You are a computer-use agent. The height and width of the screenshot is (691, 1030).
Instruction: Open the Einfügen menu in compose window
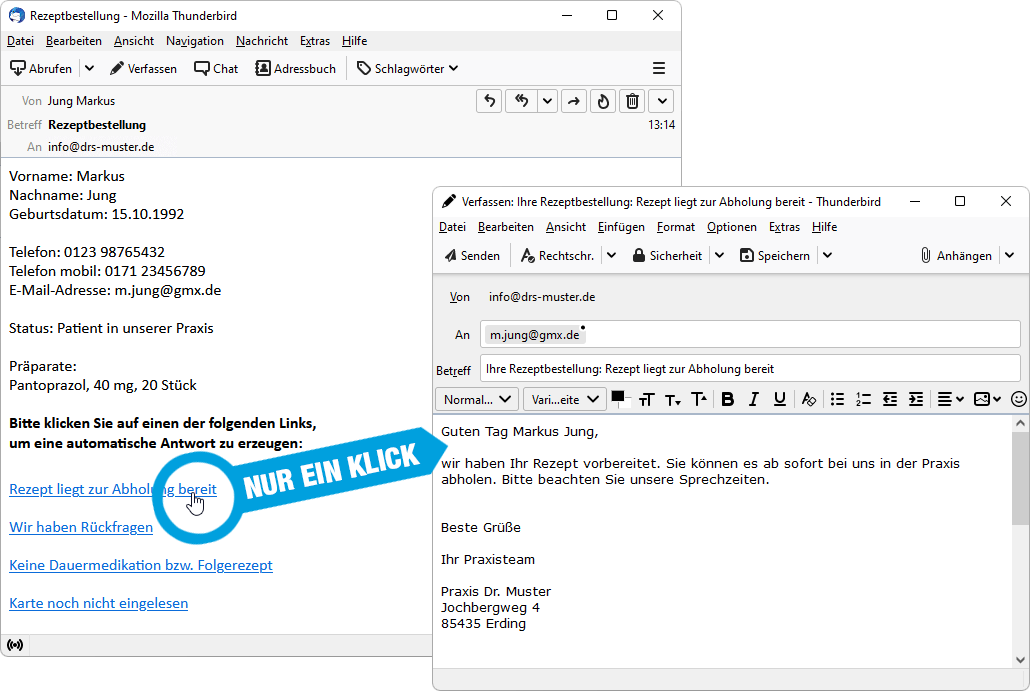coord(621,227)
